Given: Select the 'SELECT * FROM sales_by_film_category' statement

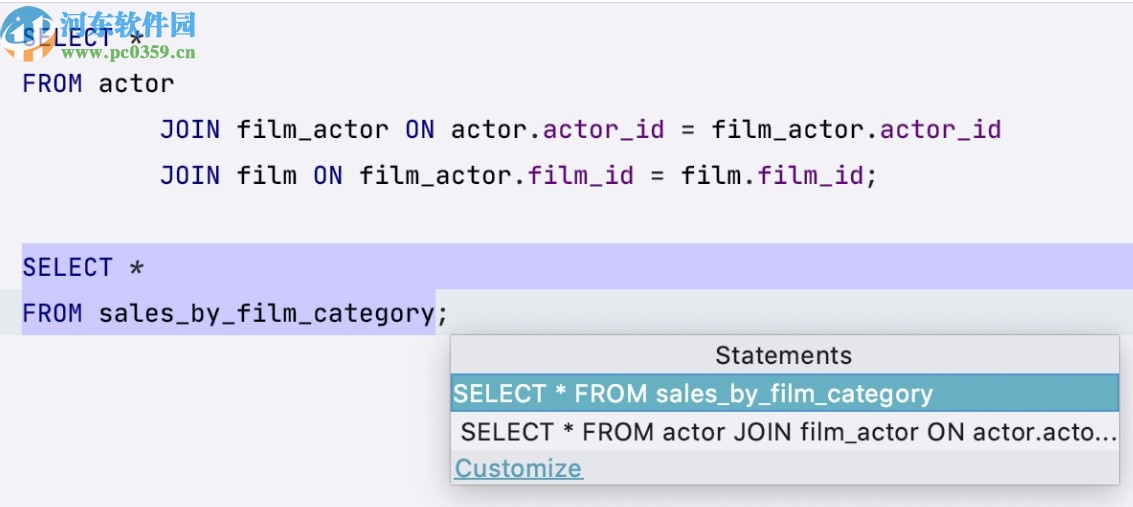Looking at the screenshot, I should pyautogui.click(x=784, y=394).
